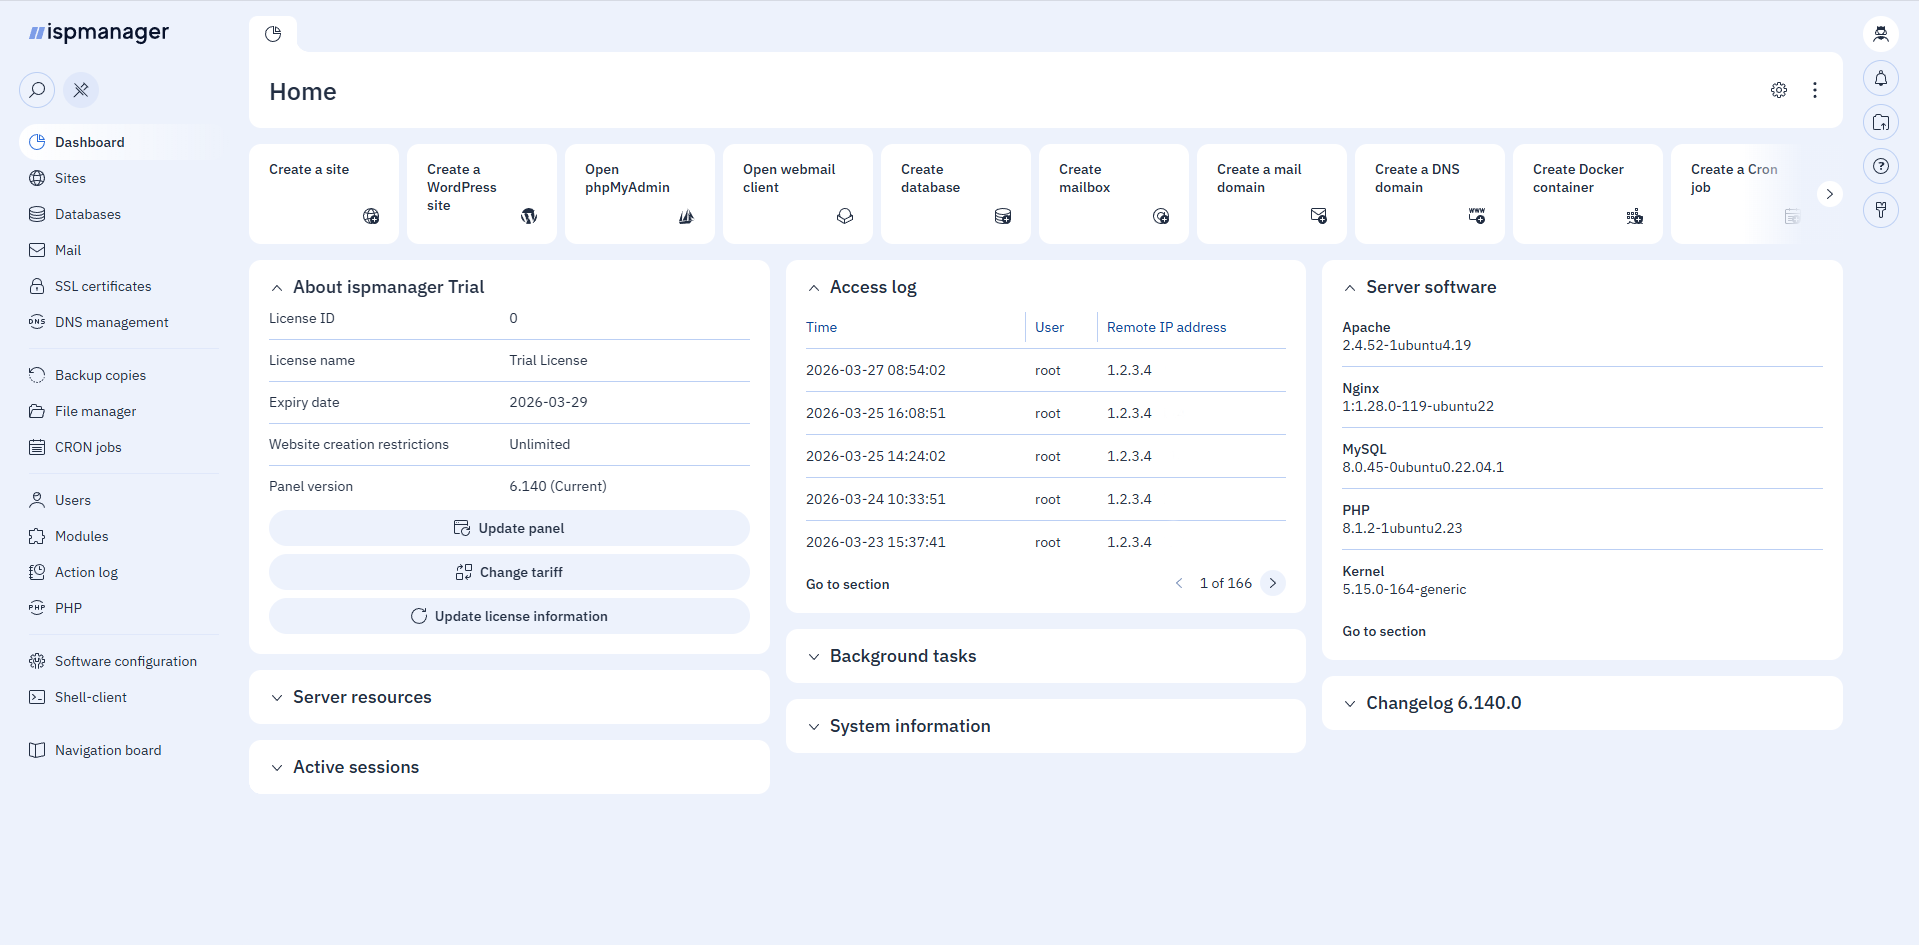Open Modules in sidebar
The image size is (1919, 945).
coord(119,536)
